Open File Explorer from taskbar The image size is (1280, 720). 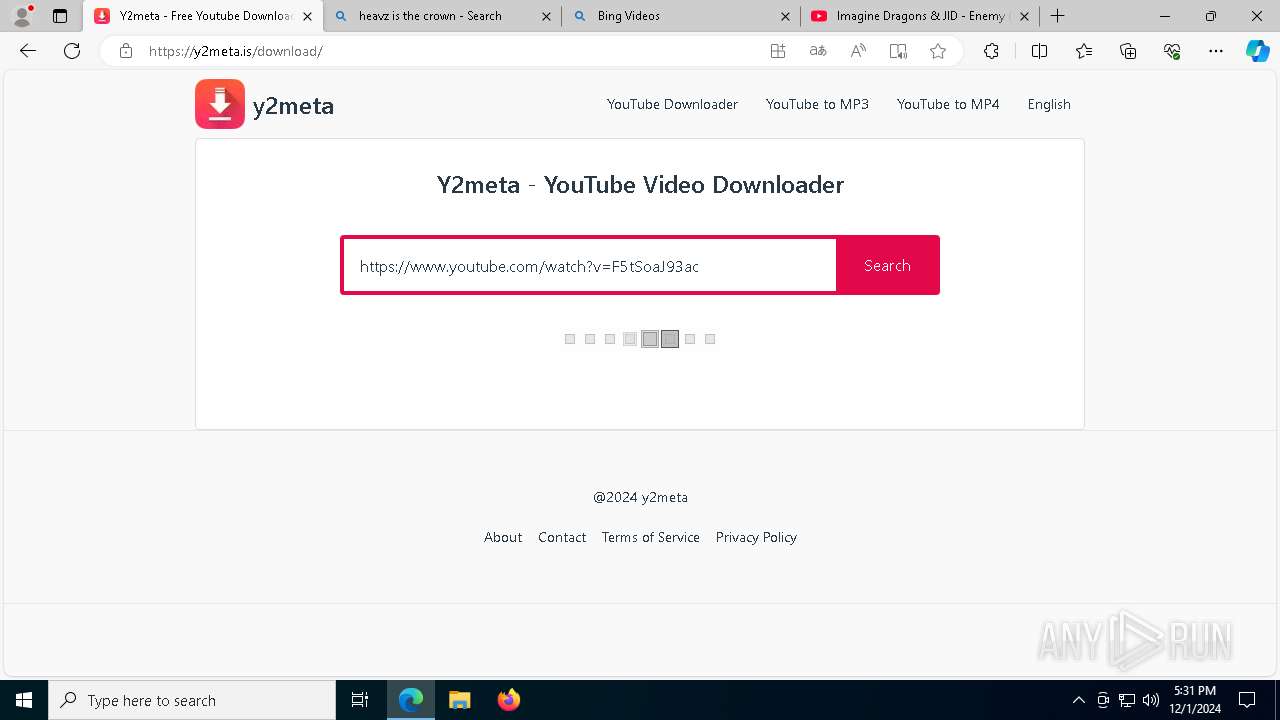tap(460, 700)
